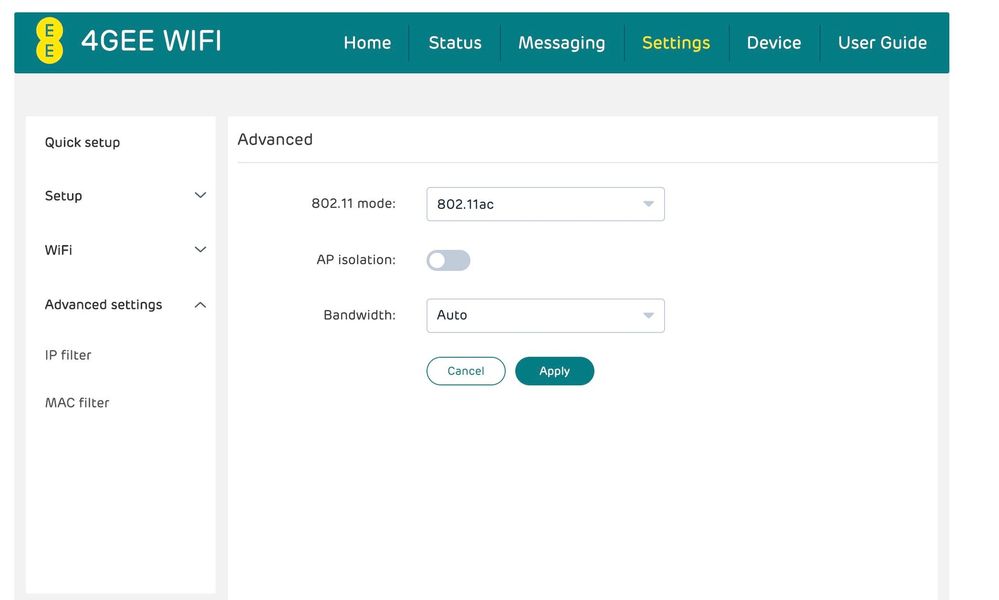Open the IP filter page
The image size is (999, 600).
click(68, 355)
